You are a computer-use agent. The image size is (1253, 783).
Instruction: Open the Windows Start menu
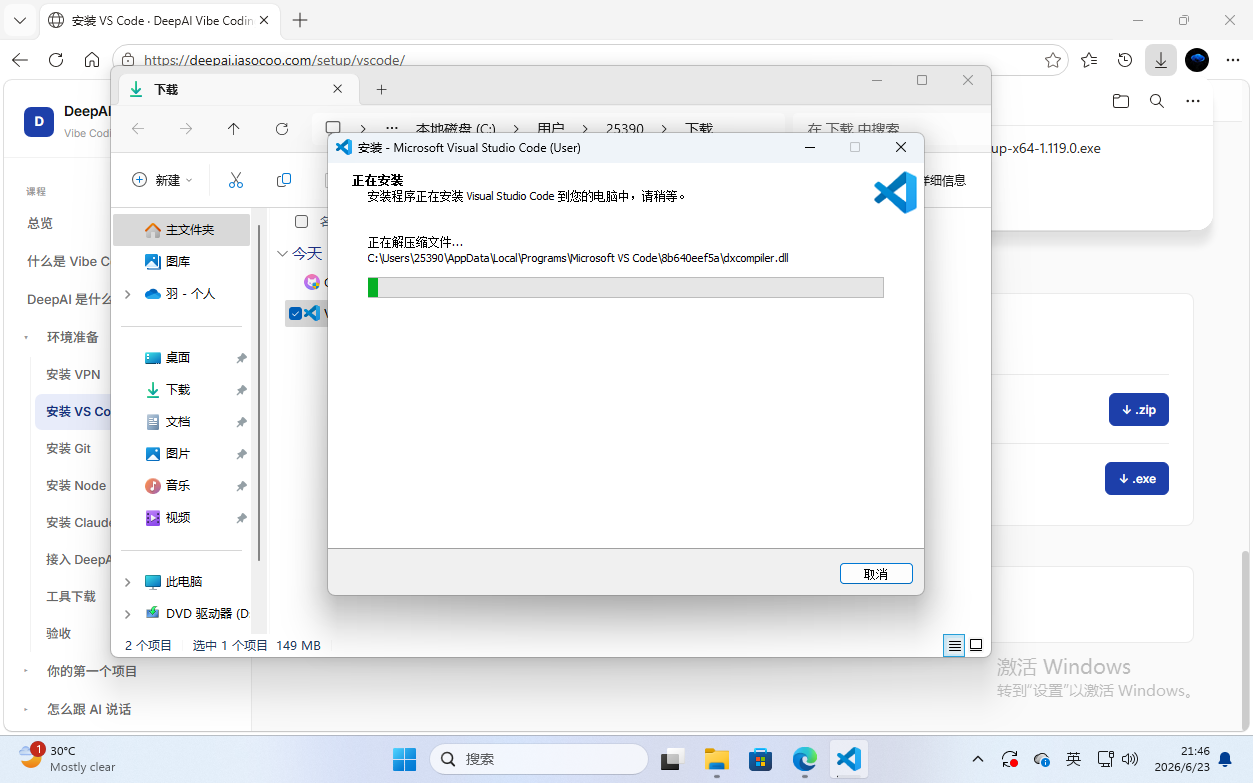(404, 759)
